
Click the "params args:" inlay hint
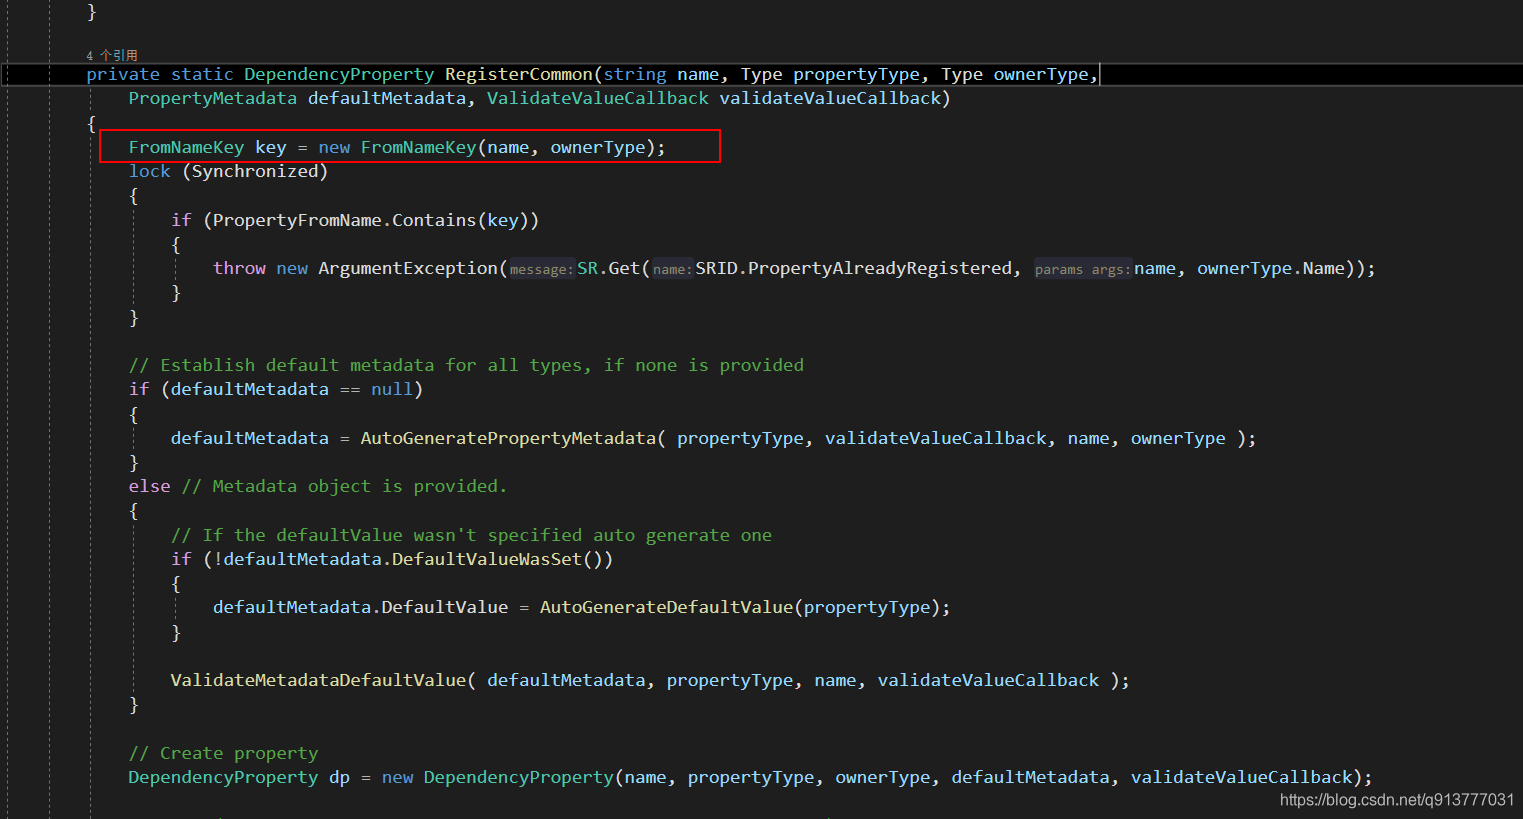point(1082,269)
